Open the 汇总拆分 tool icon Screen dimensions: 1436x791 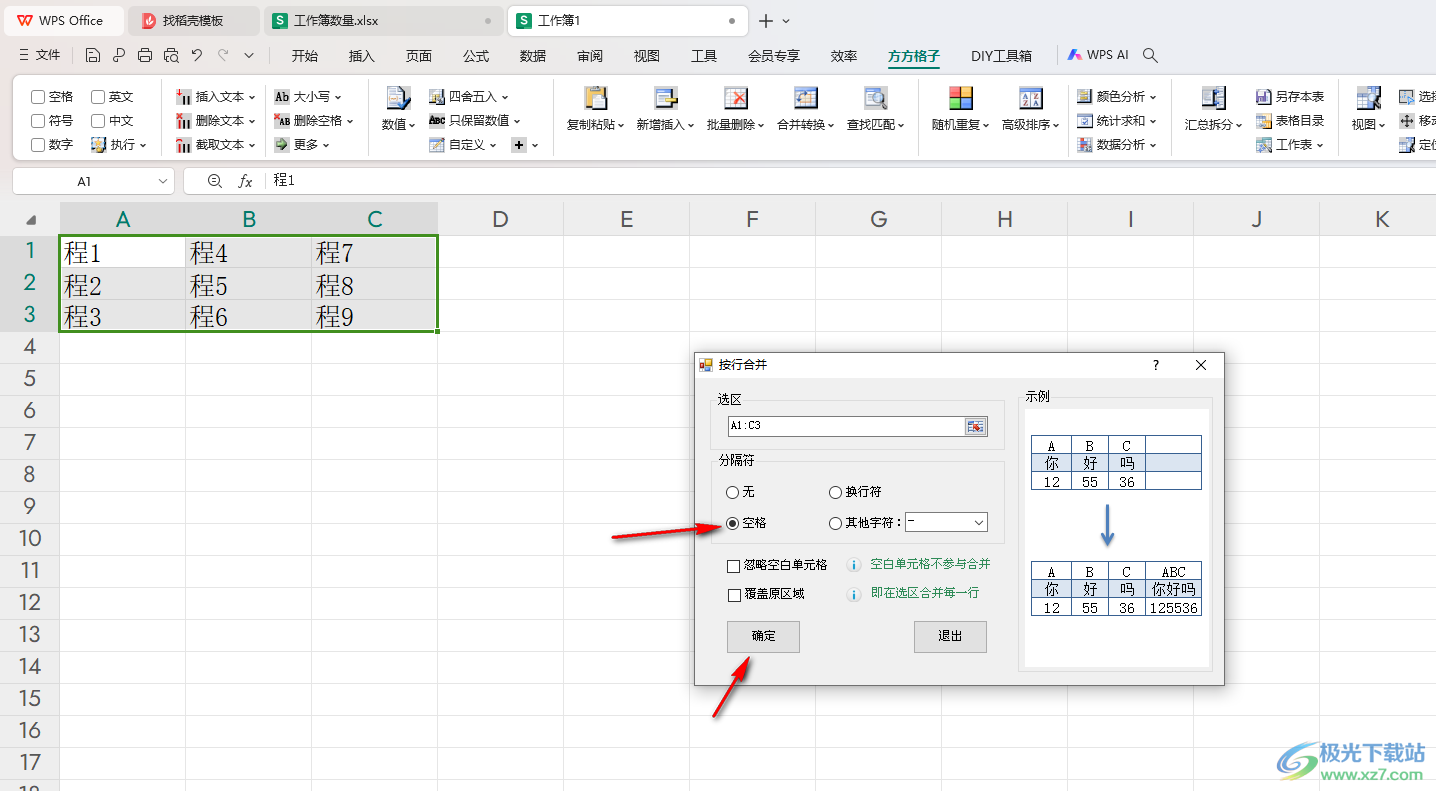click(1214, 98)
